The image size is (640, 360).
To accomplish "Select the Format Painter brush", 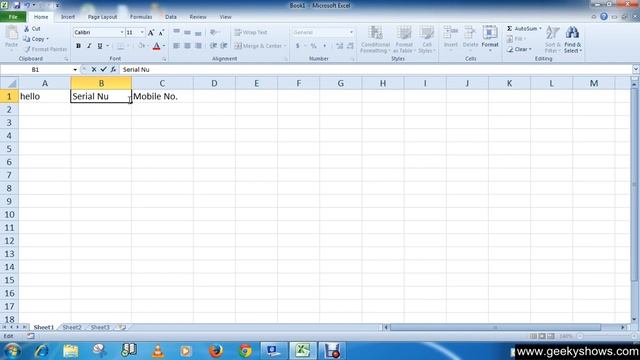I will pyautogui.click(x=27, y=49).
